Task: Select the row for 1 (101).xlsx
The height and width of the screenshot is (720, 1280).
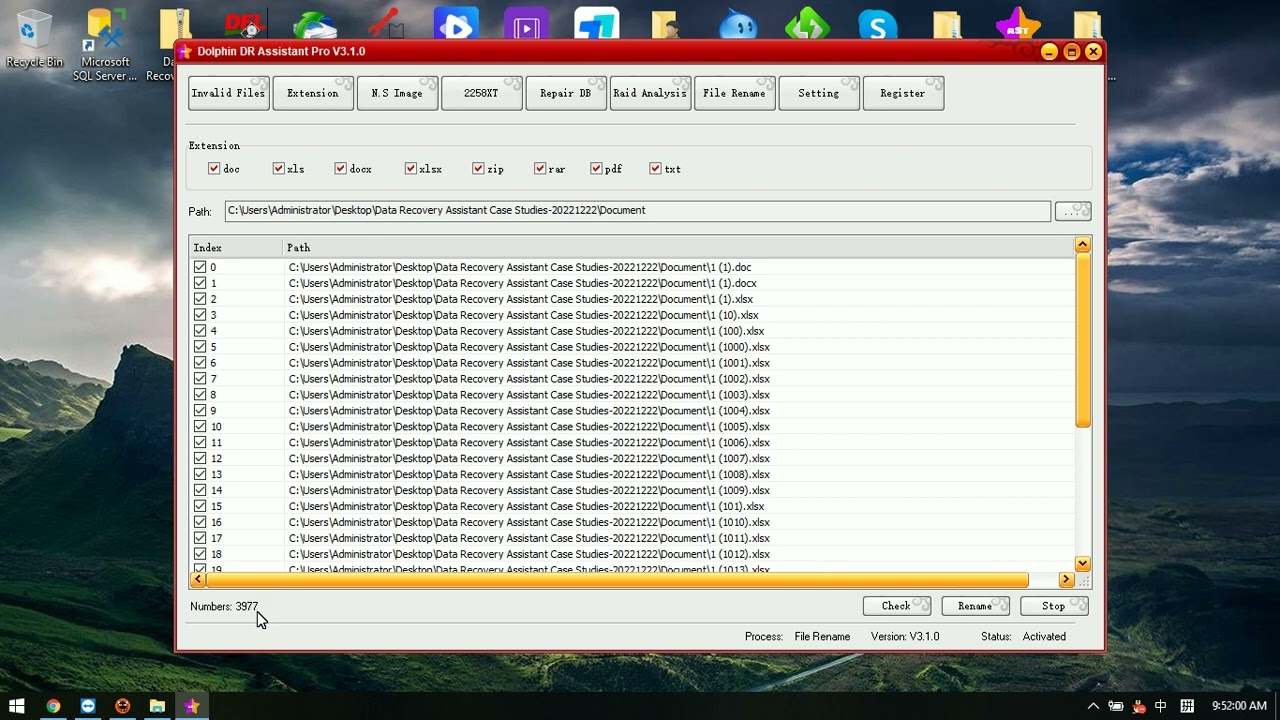Action: [x=632, y=506]
